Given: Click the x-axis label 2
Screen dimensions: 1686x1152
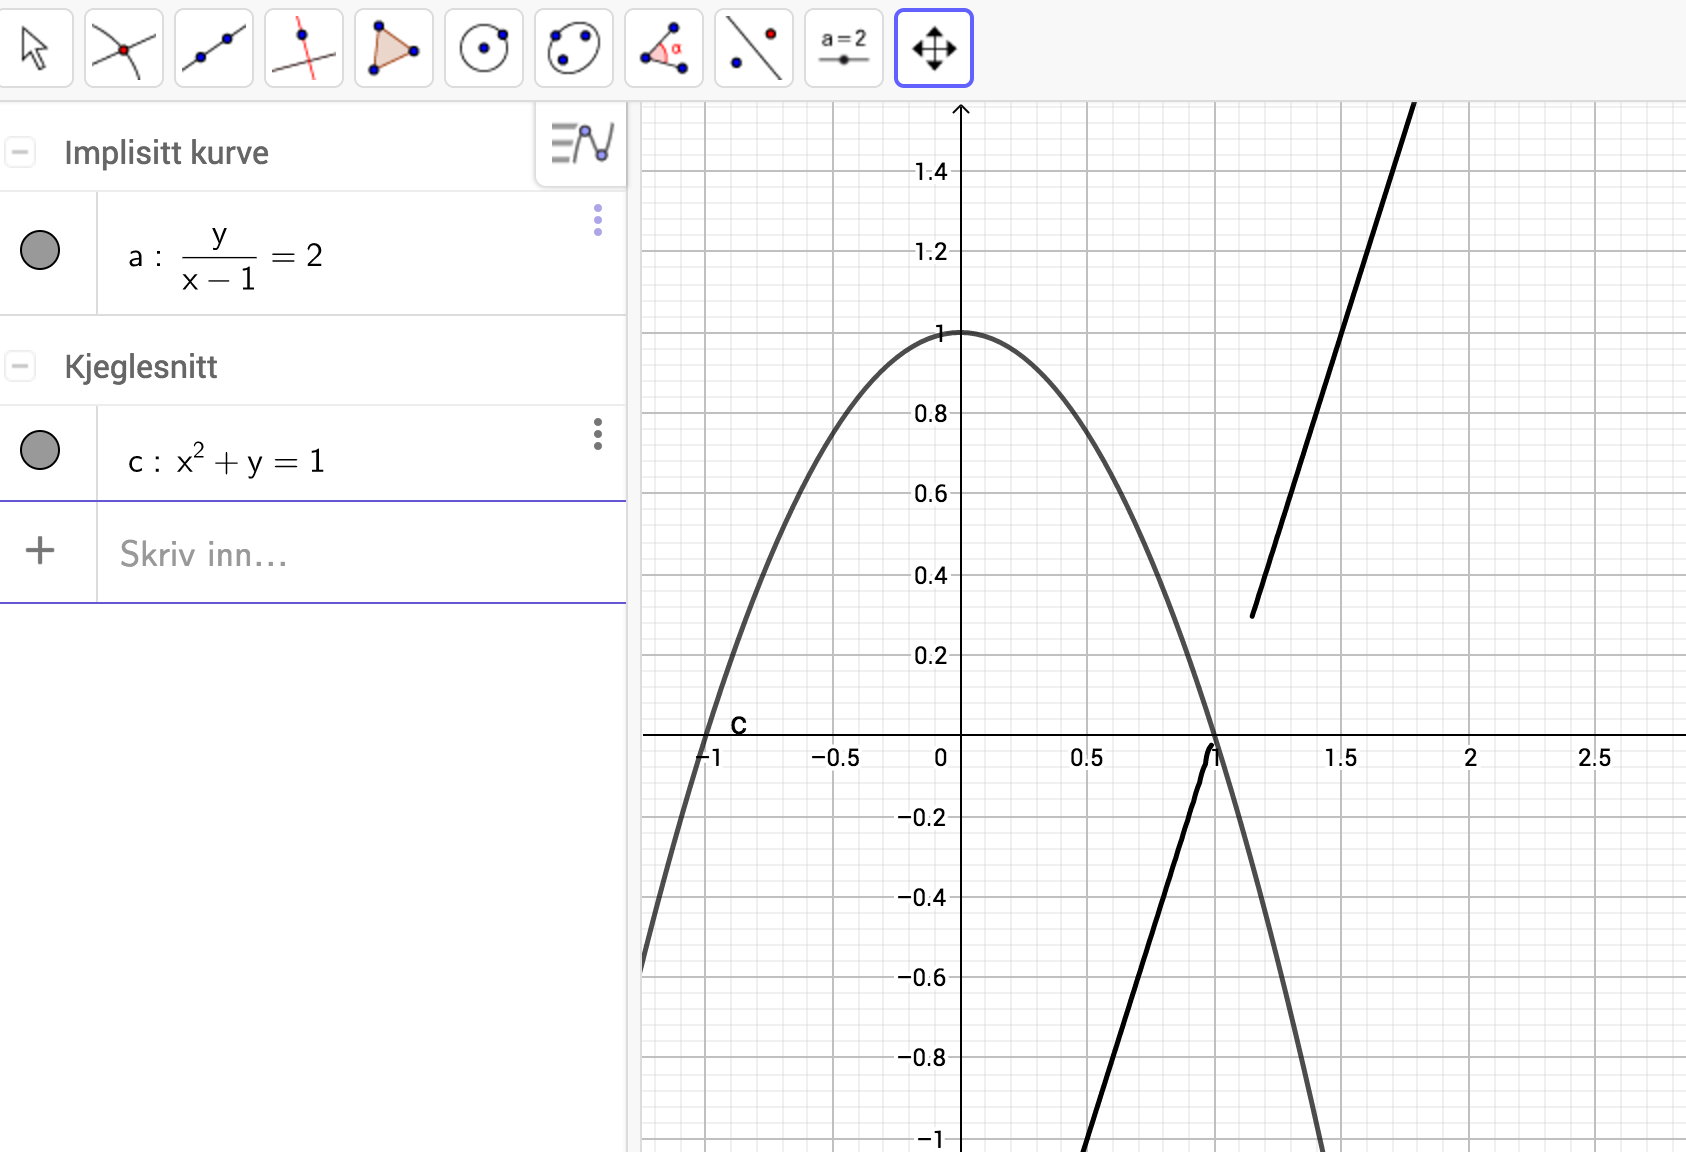Looking at the screenshot, I should click(1470, 758).
